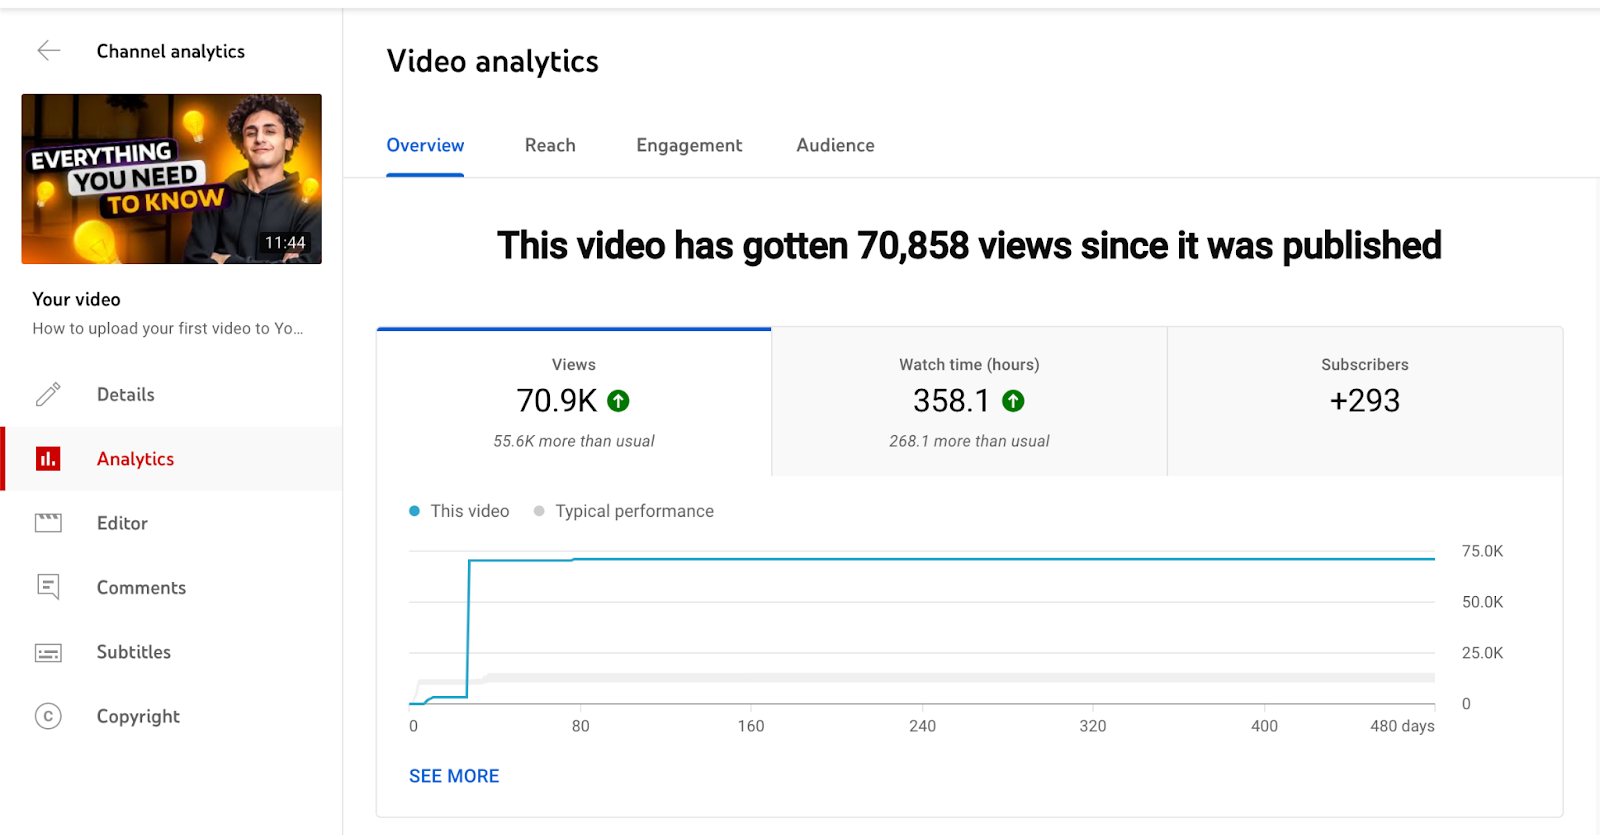1600x835 pixels.
Task: Click the 70,858 views headline
Action: (x=969, y=246)
